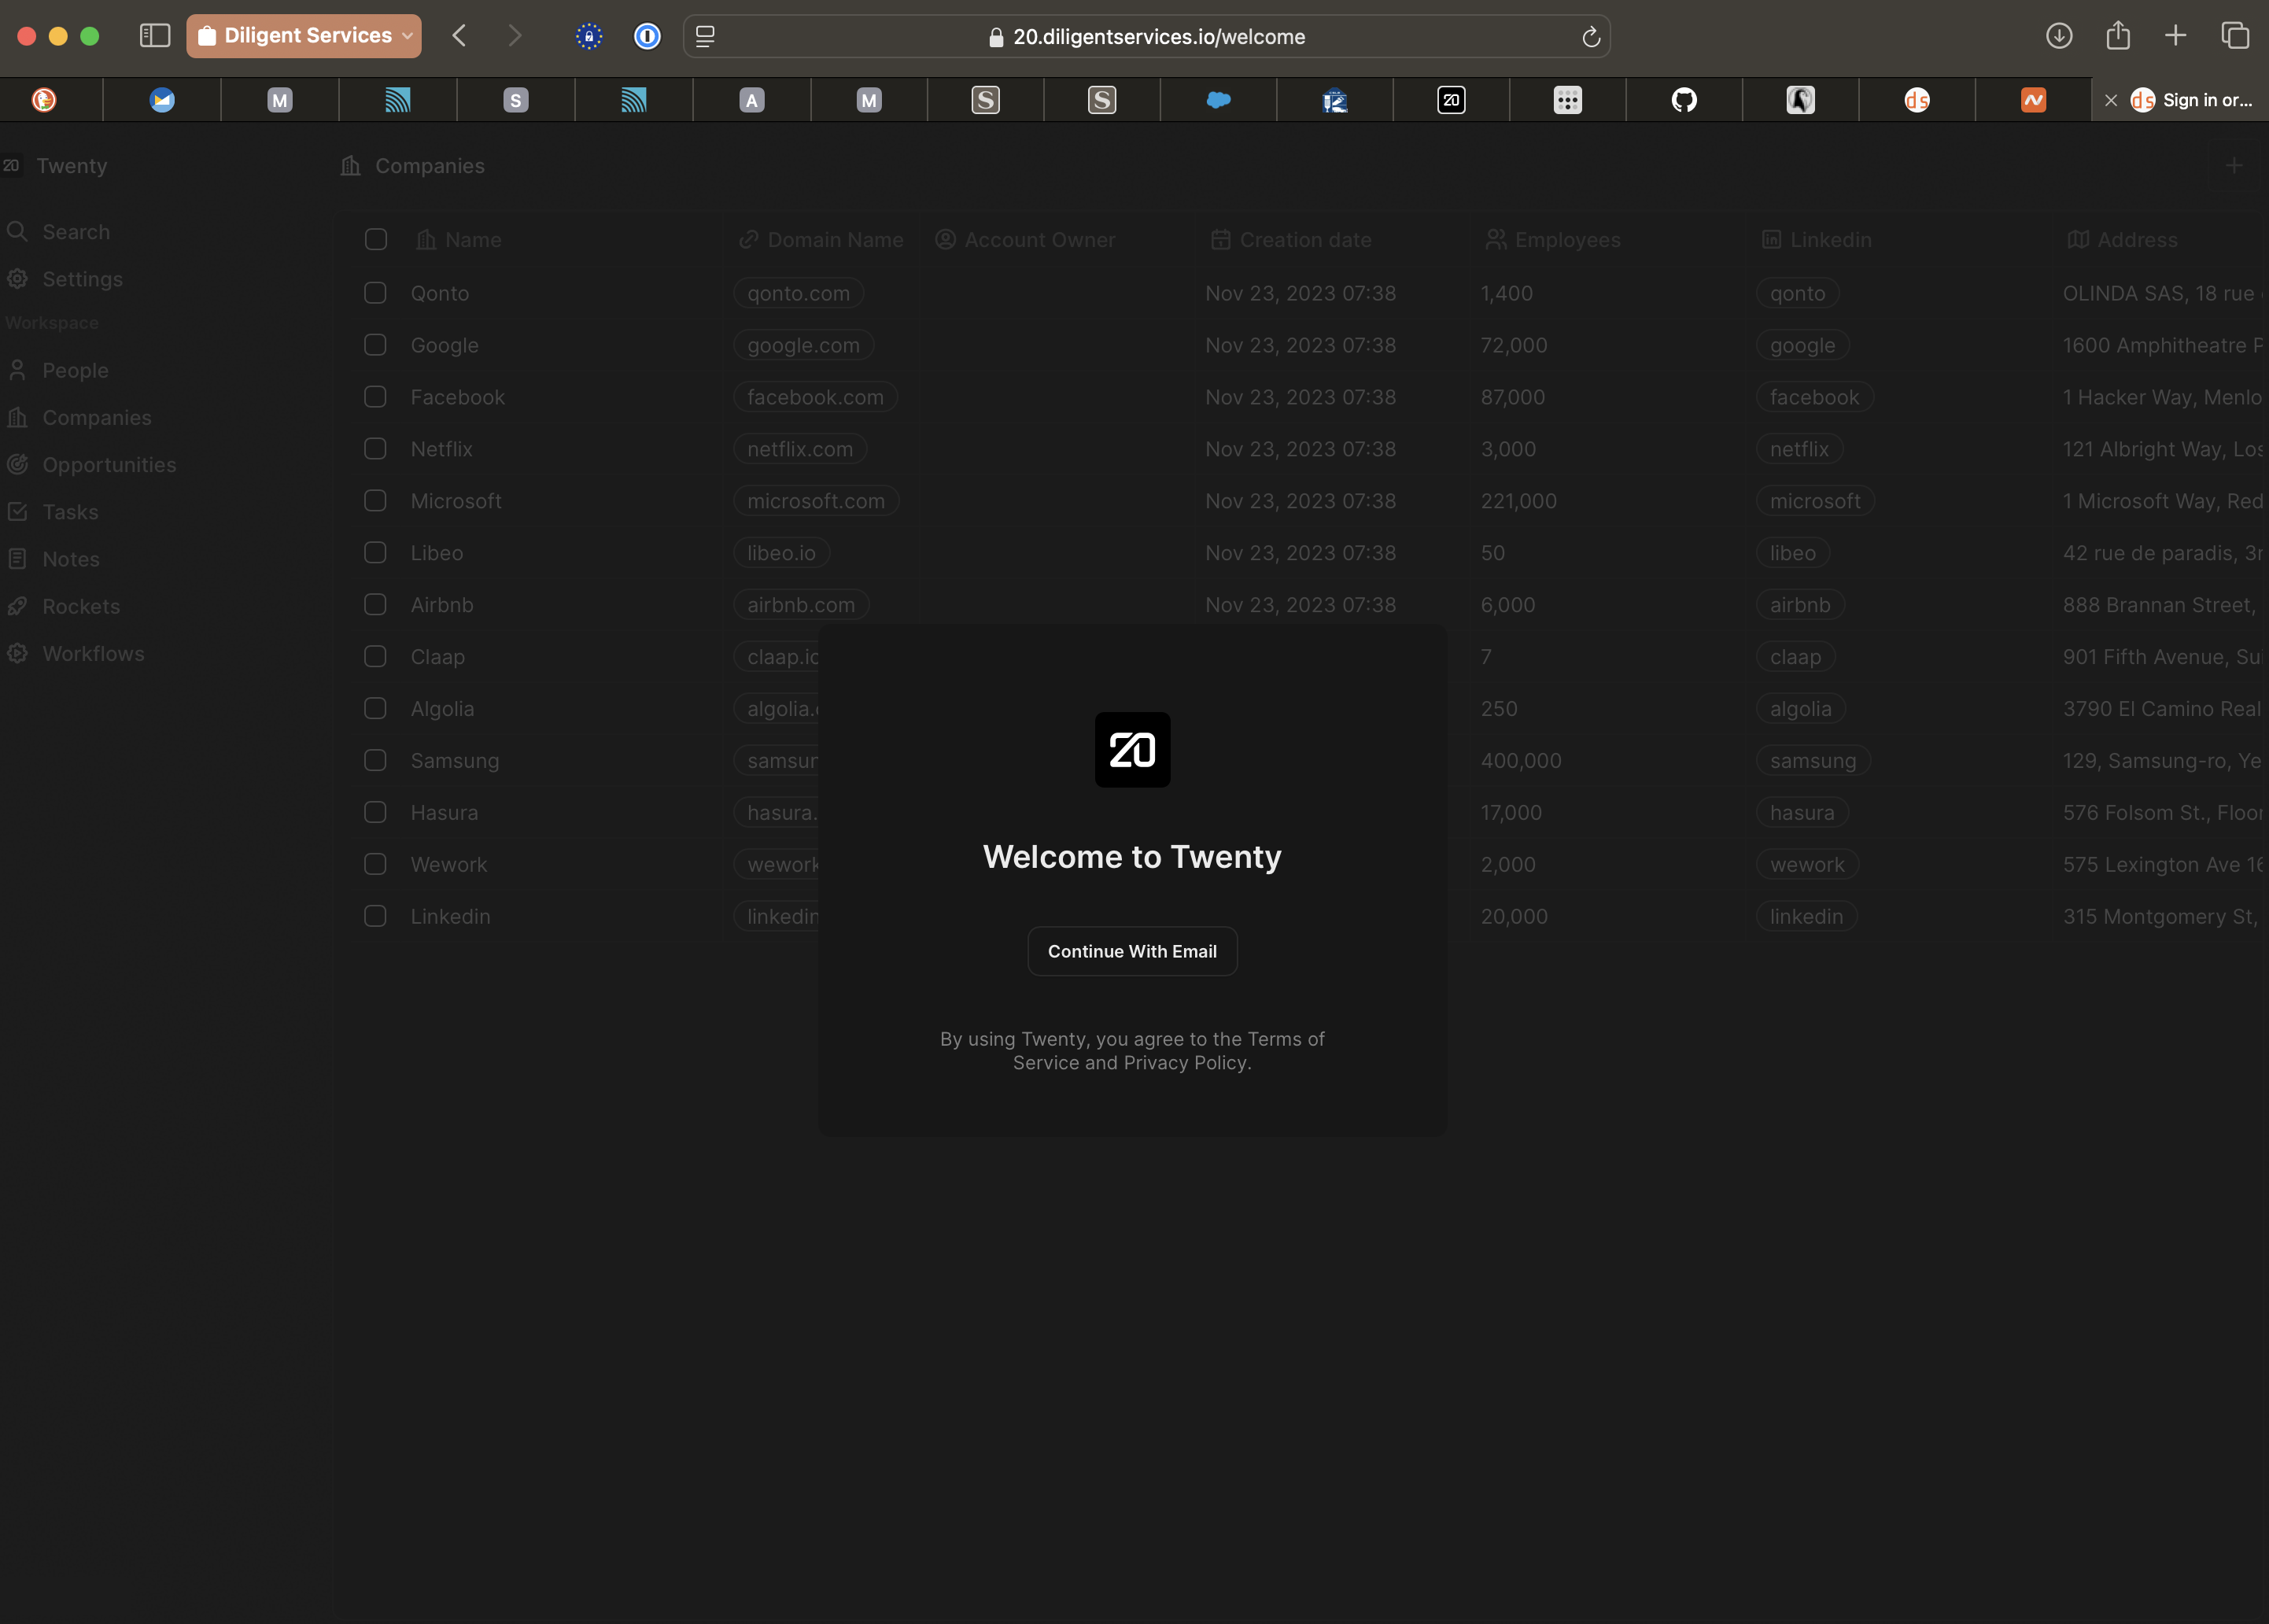Switch to the GitHub tab
The height and width of the screenshot is (1624, 2269).
point(1684,100)
